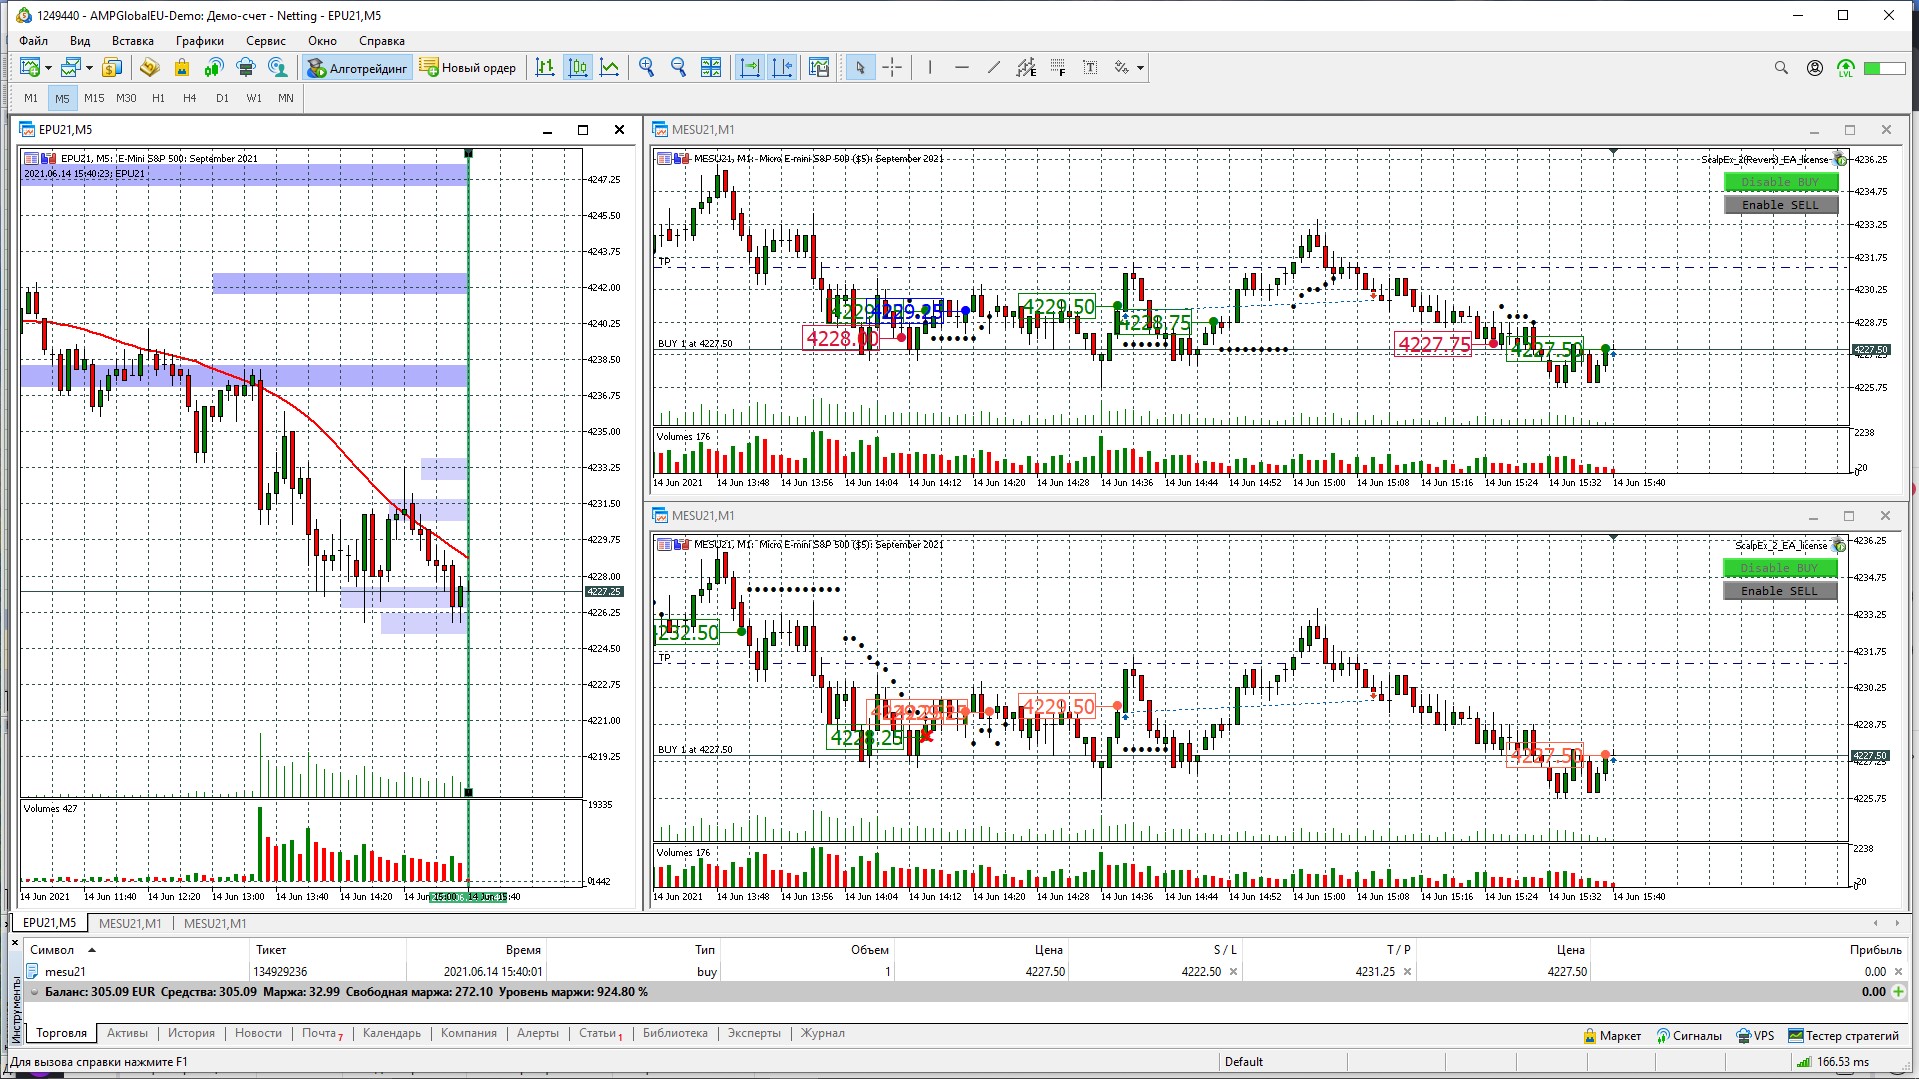Open the Графики menu
This screenshot has width=1919, height=1079.
(199, 41)
